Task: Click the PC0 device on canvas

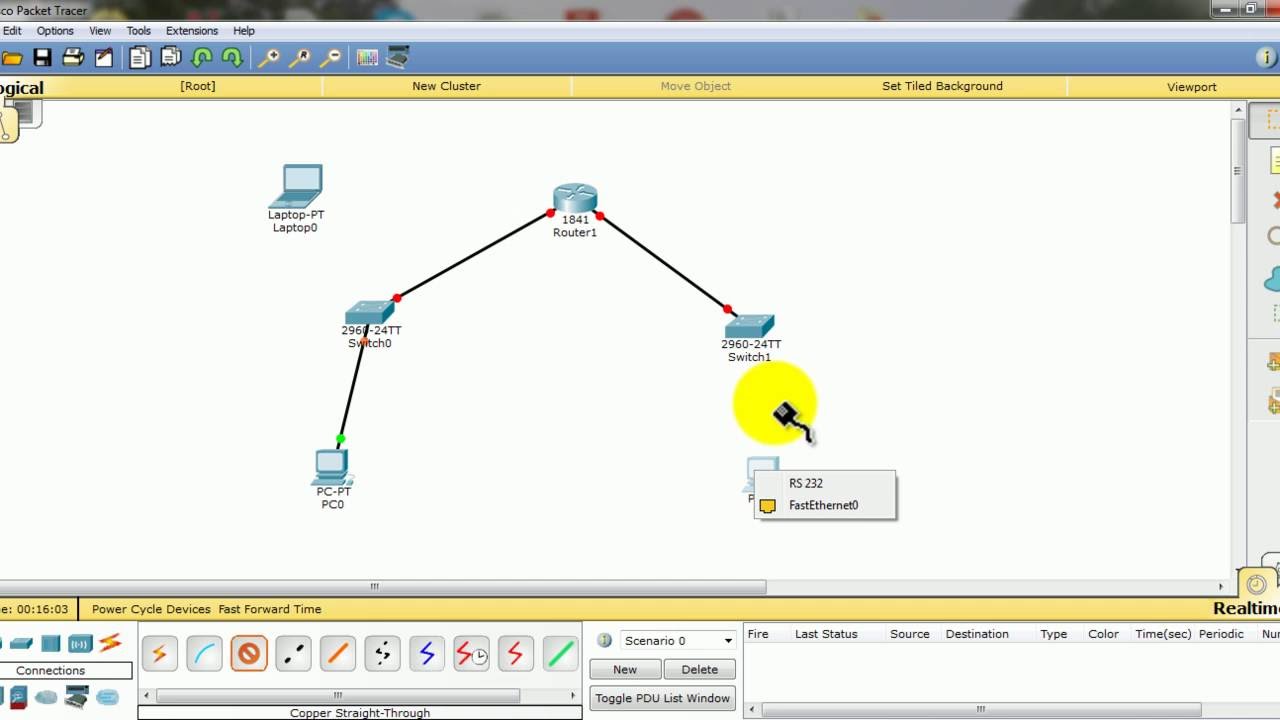Action: 331,466
